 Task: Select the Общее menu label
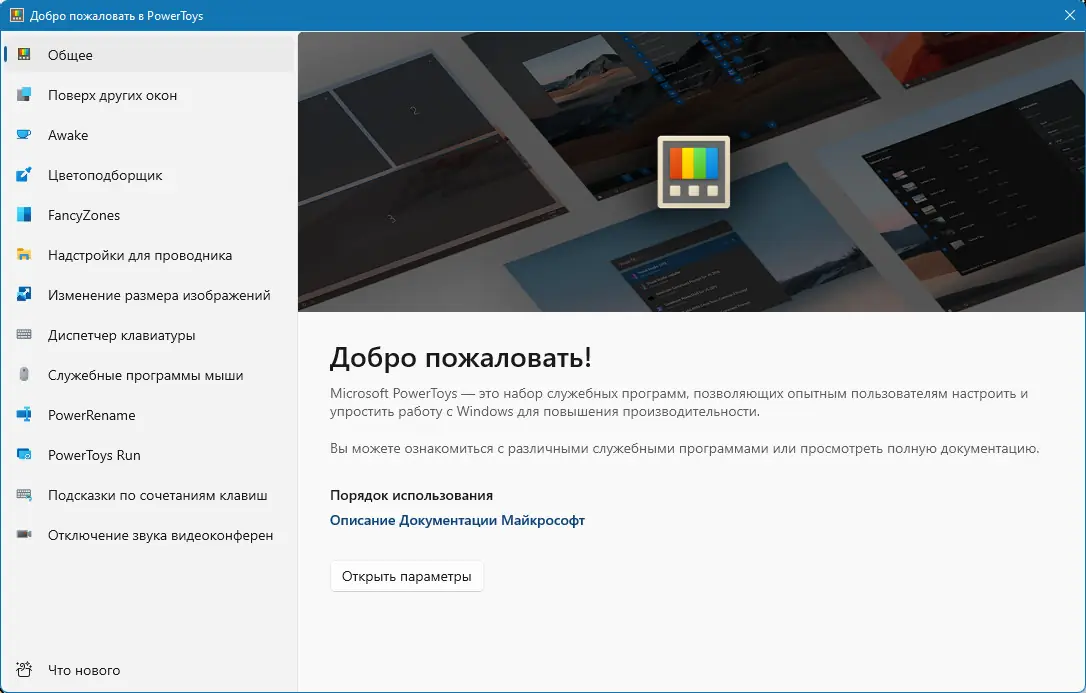(70, 55)
